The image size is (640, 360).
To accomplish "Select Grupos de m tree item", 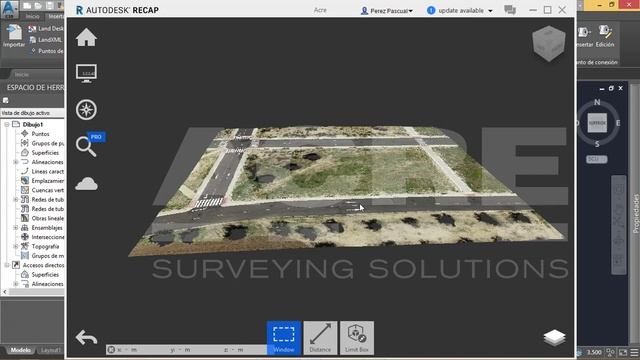I will (47, 256).
